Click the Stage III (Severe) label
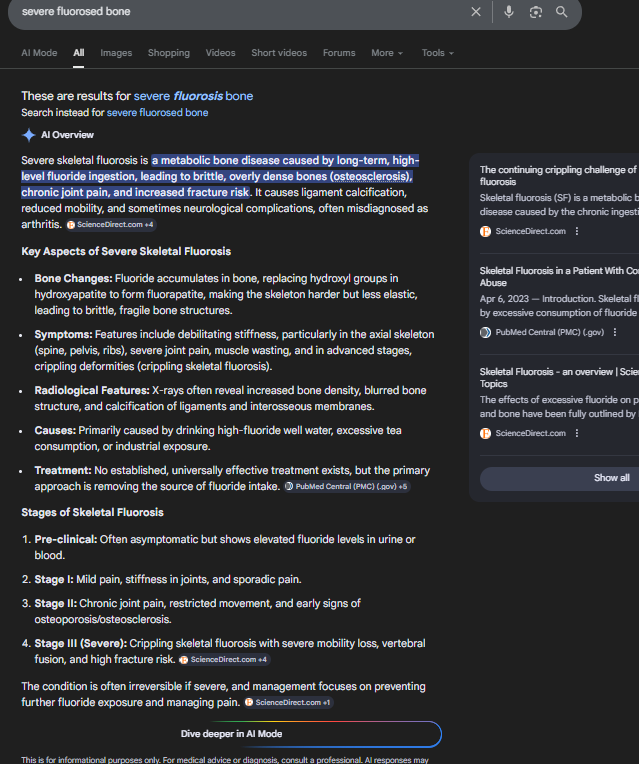 click(80, 644)
